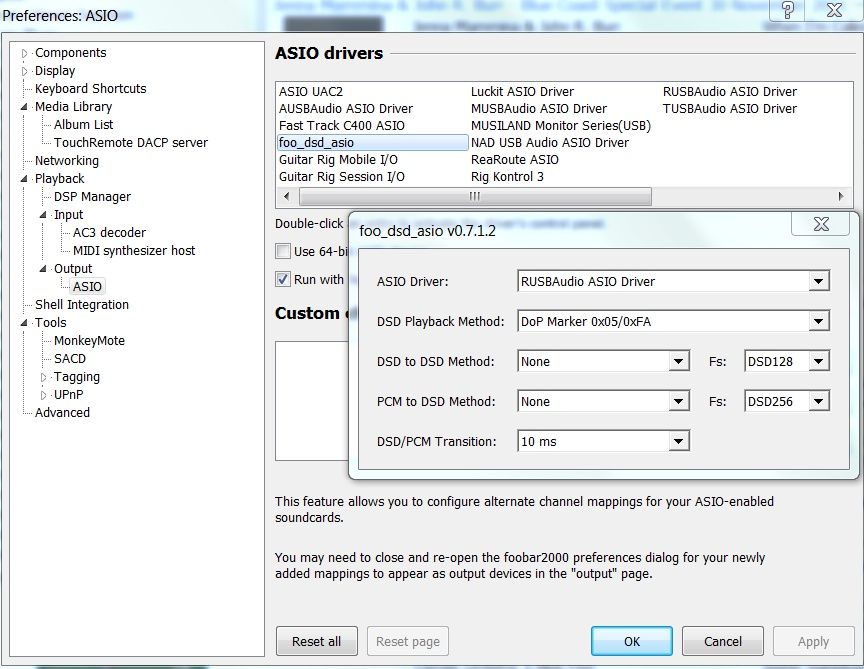
Task: Select Album List under Media Library
Action: click(83, 125)
